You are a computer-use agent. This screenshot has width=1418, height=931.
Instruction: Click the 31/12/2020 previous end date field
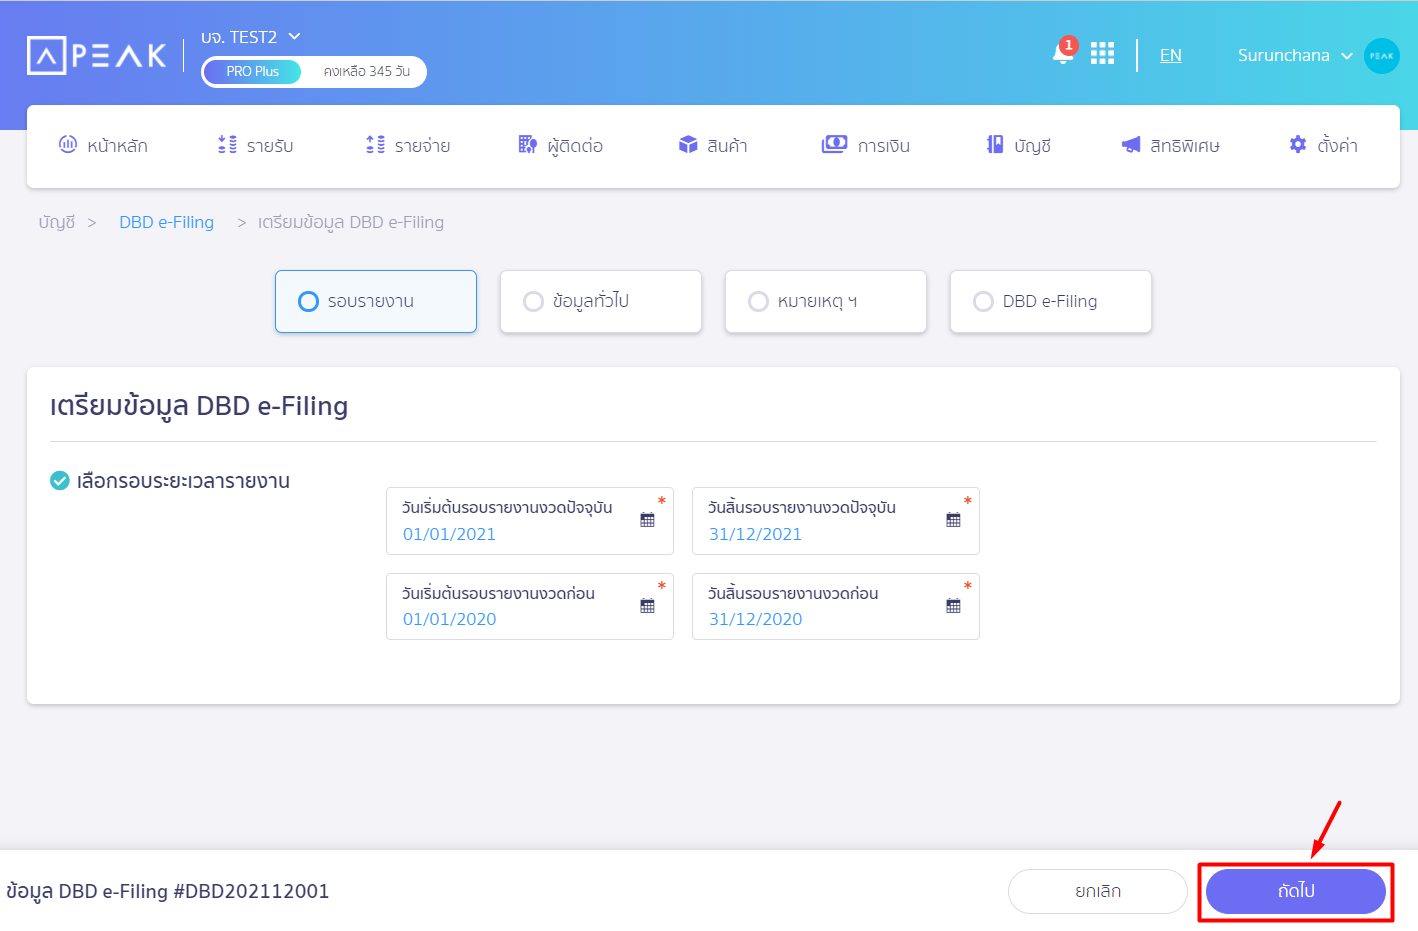pyautogui.click(x=836, y=606)
